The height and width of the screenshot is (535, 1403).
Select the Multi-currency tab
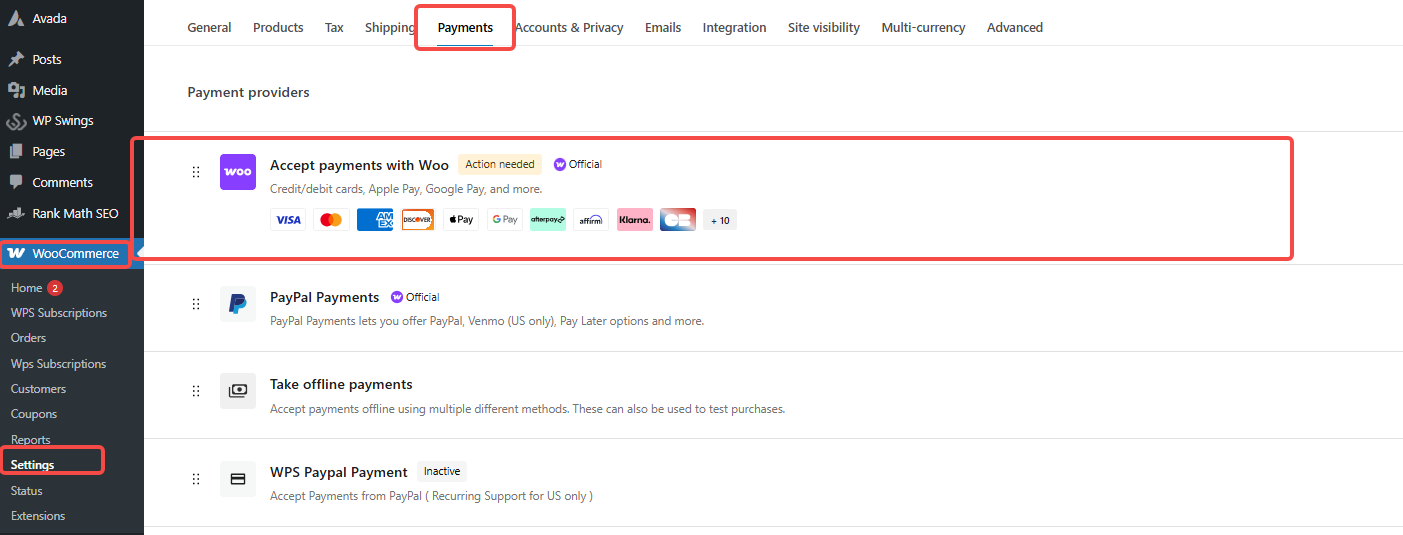tap(923, 28)
